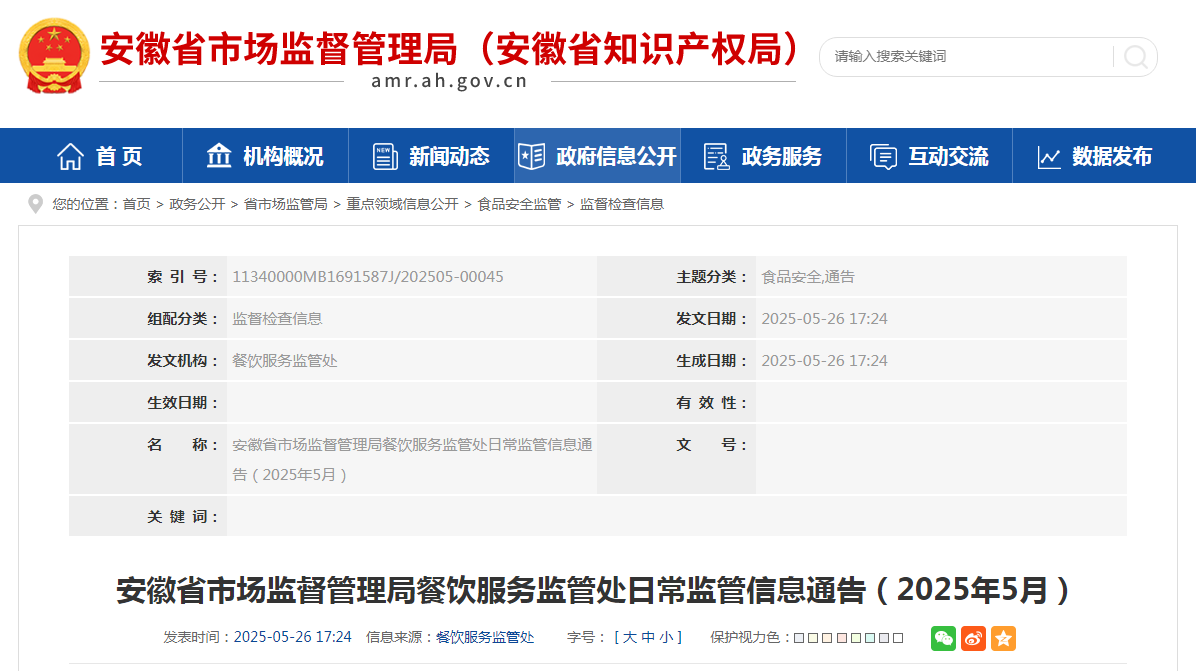The image size is (1196, 671).
Task: Open 首页 home navigation tab
Action: point(100,156)
